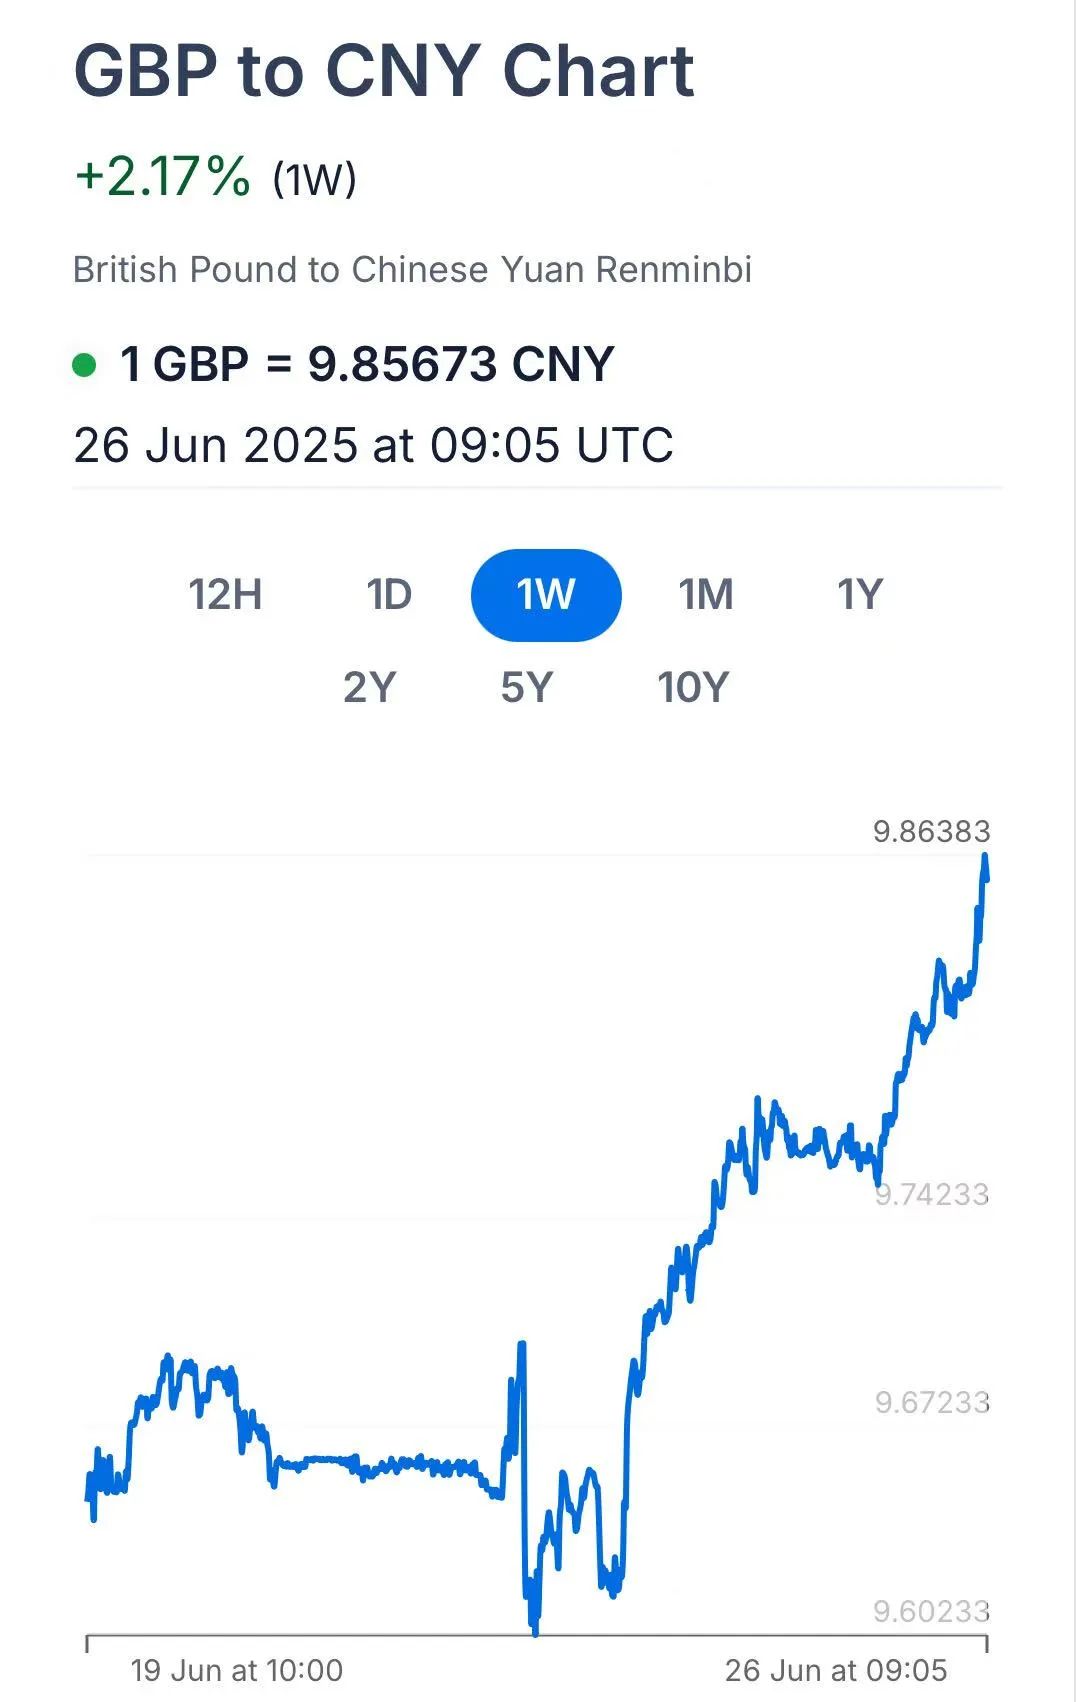Switch chart to 1Y range
The image size is (1076, 1702).
(860, 595)
